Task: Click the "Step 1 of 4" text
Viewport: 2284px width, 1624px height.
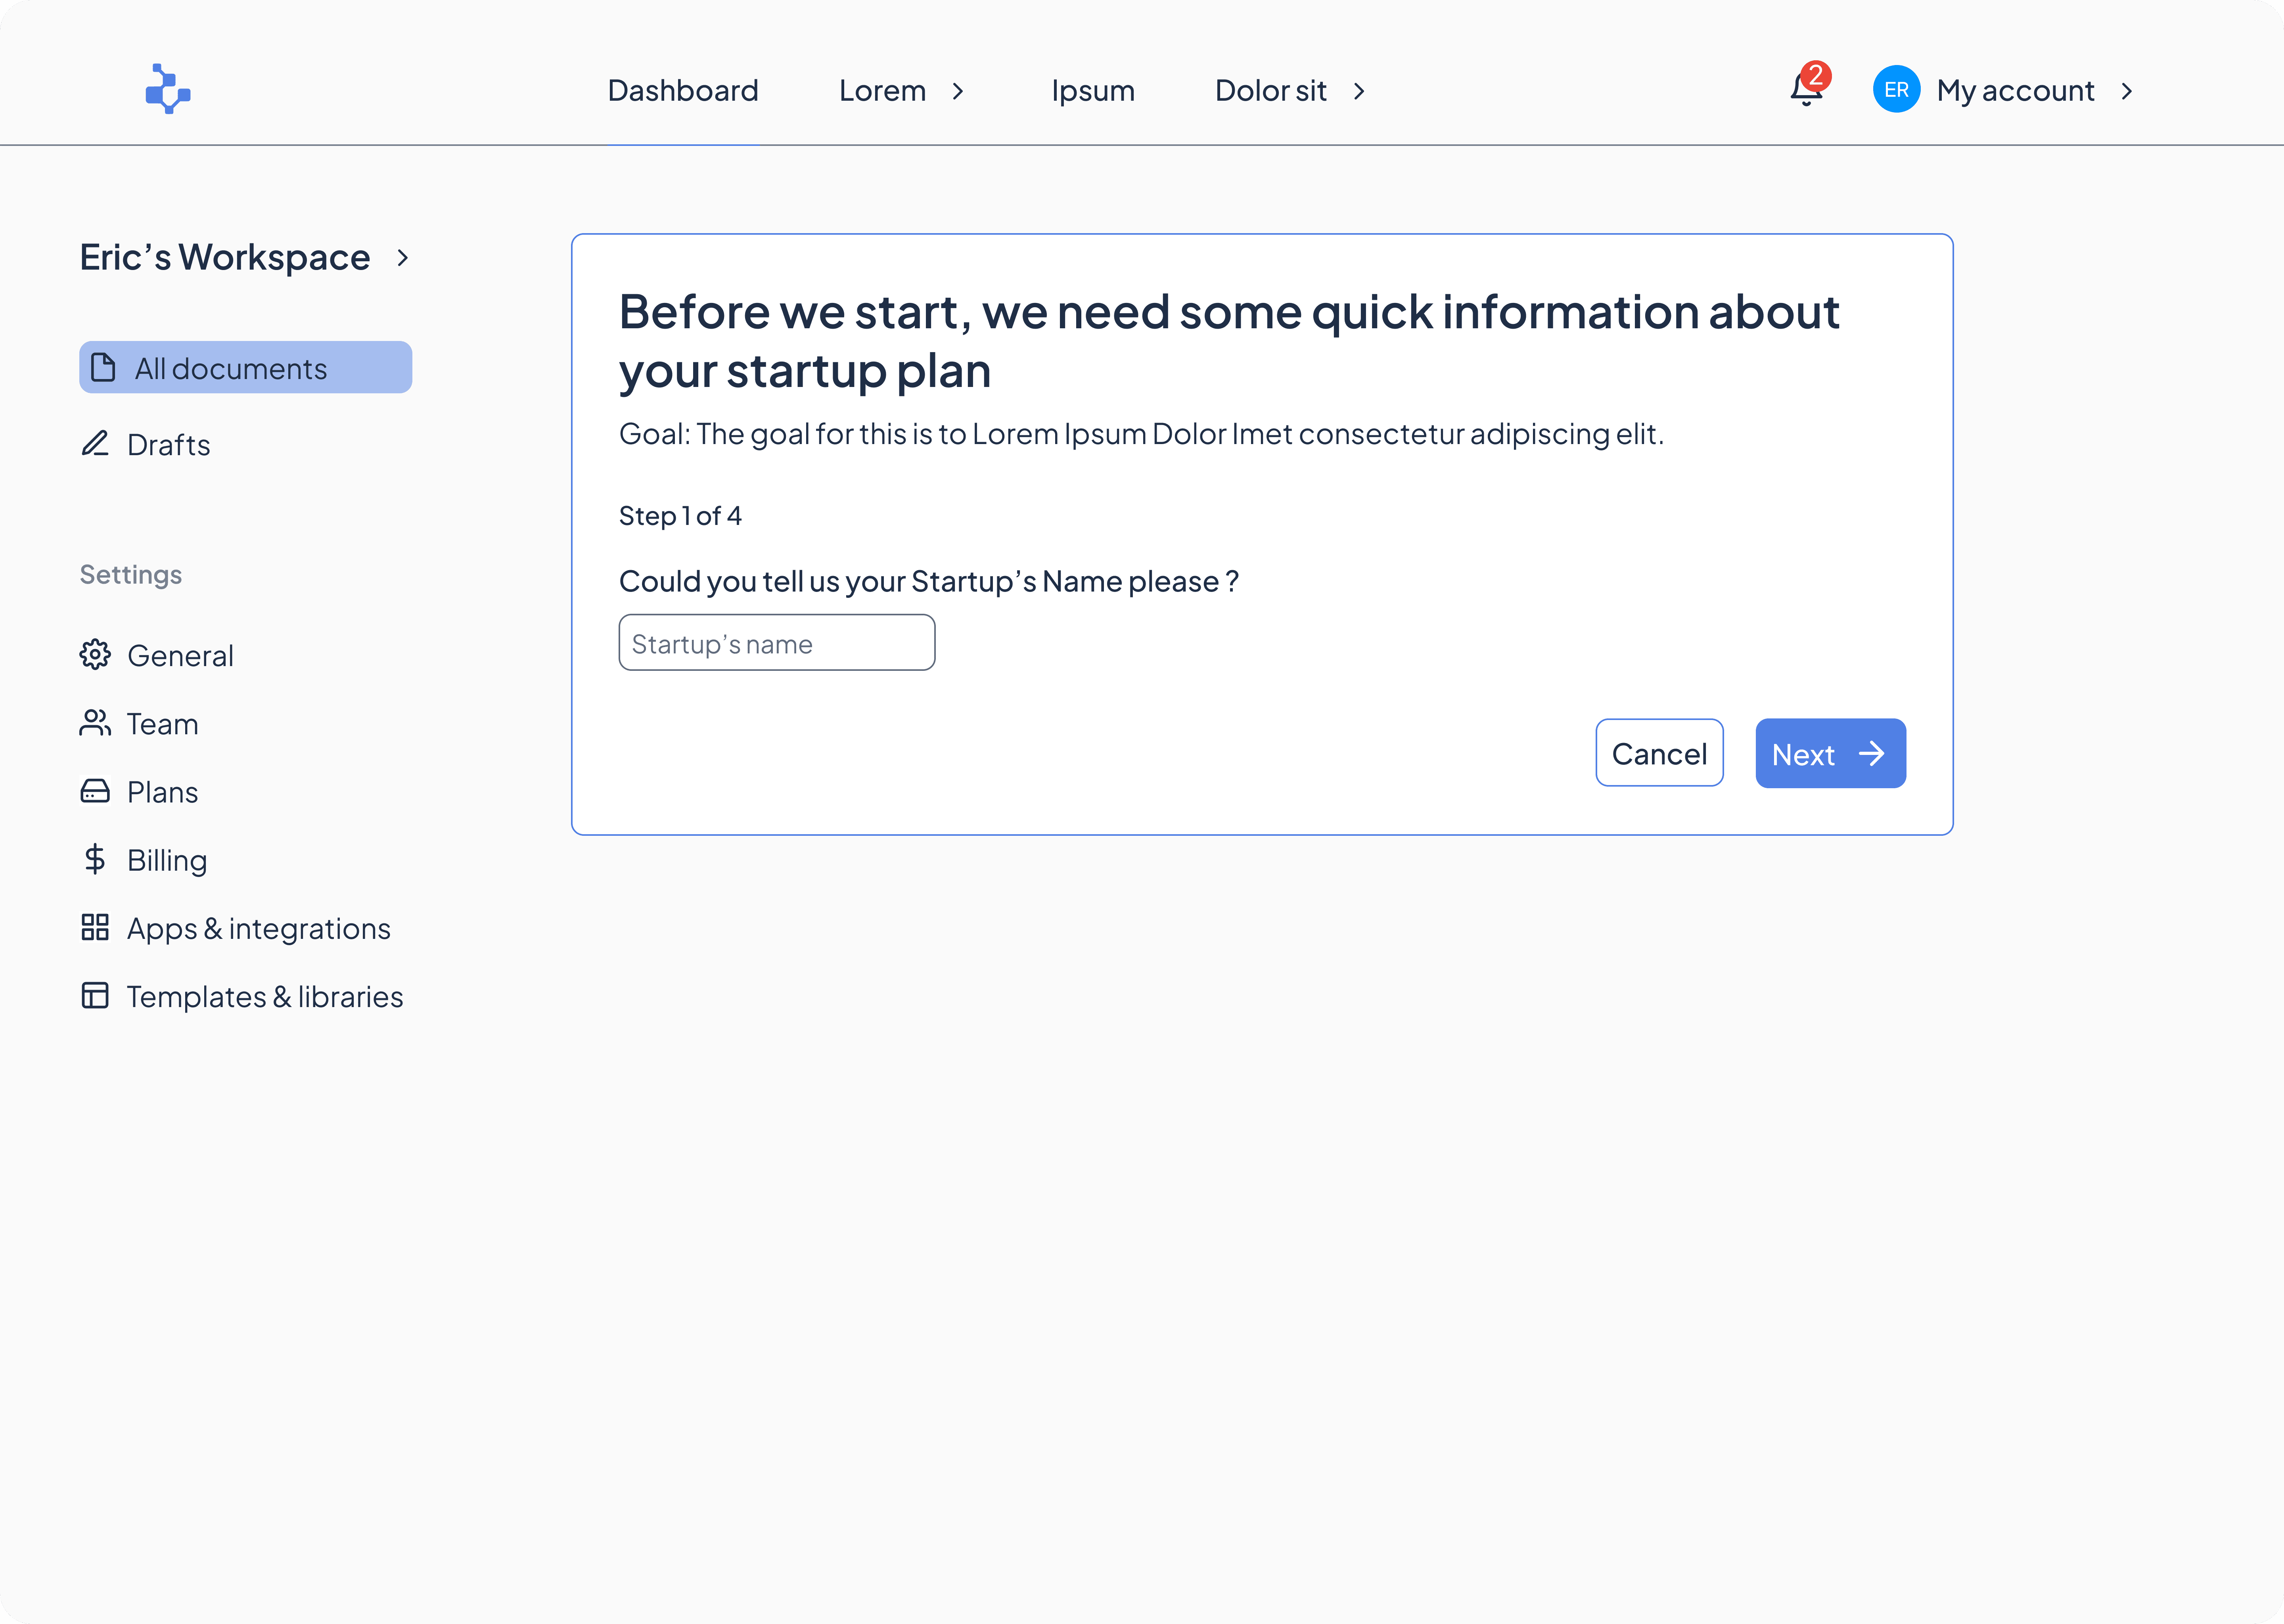Action: [680, 515]
